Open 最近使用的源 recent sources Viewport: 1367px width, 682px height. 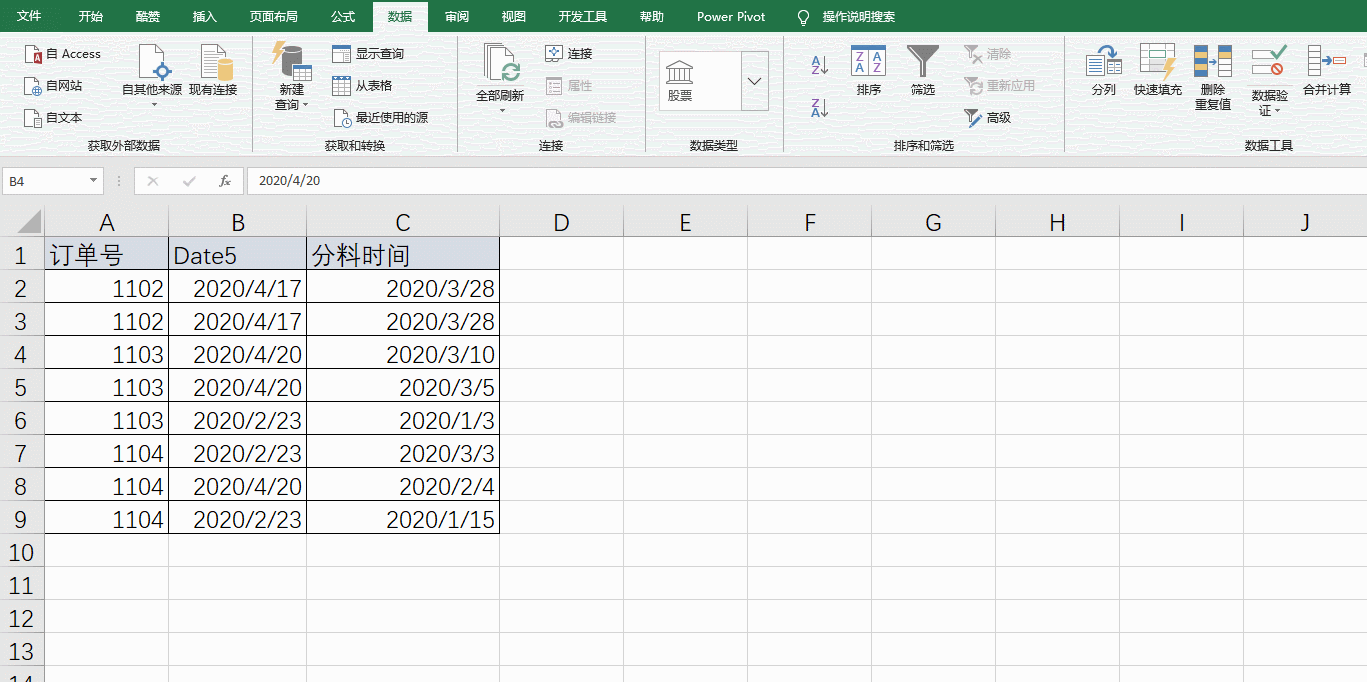(380, 118)
